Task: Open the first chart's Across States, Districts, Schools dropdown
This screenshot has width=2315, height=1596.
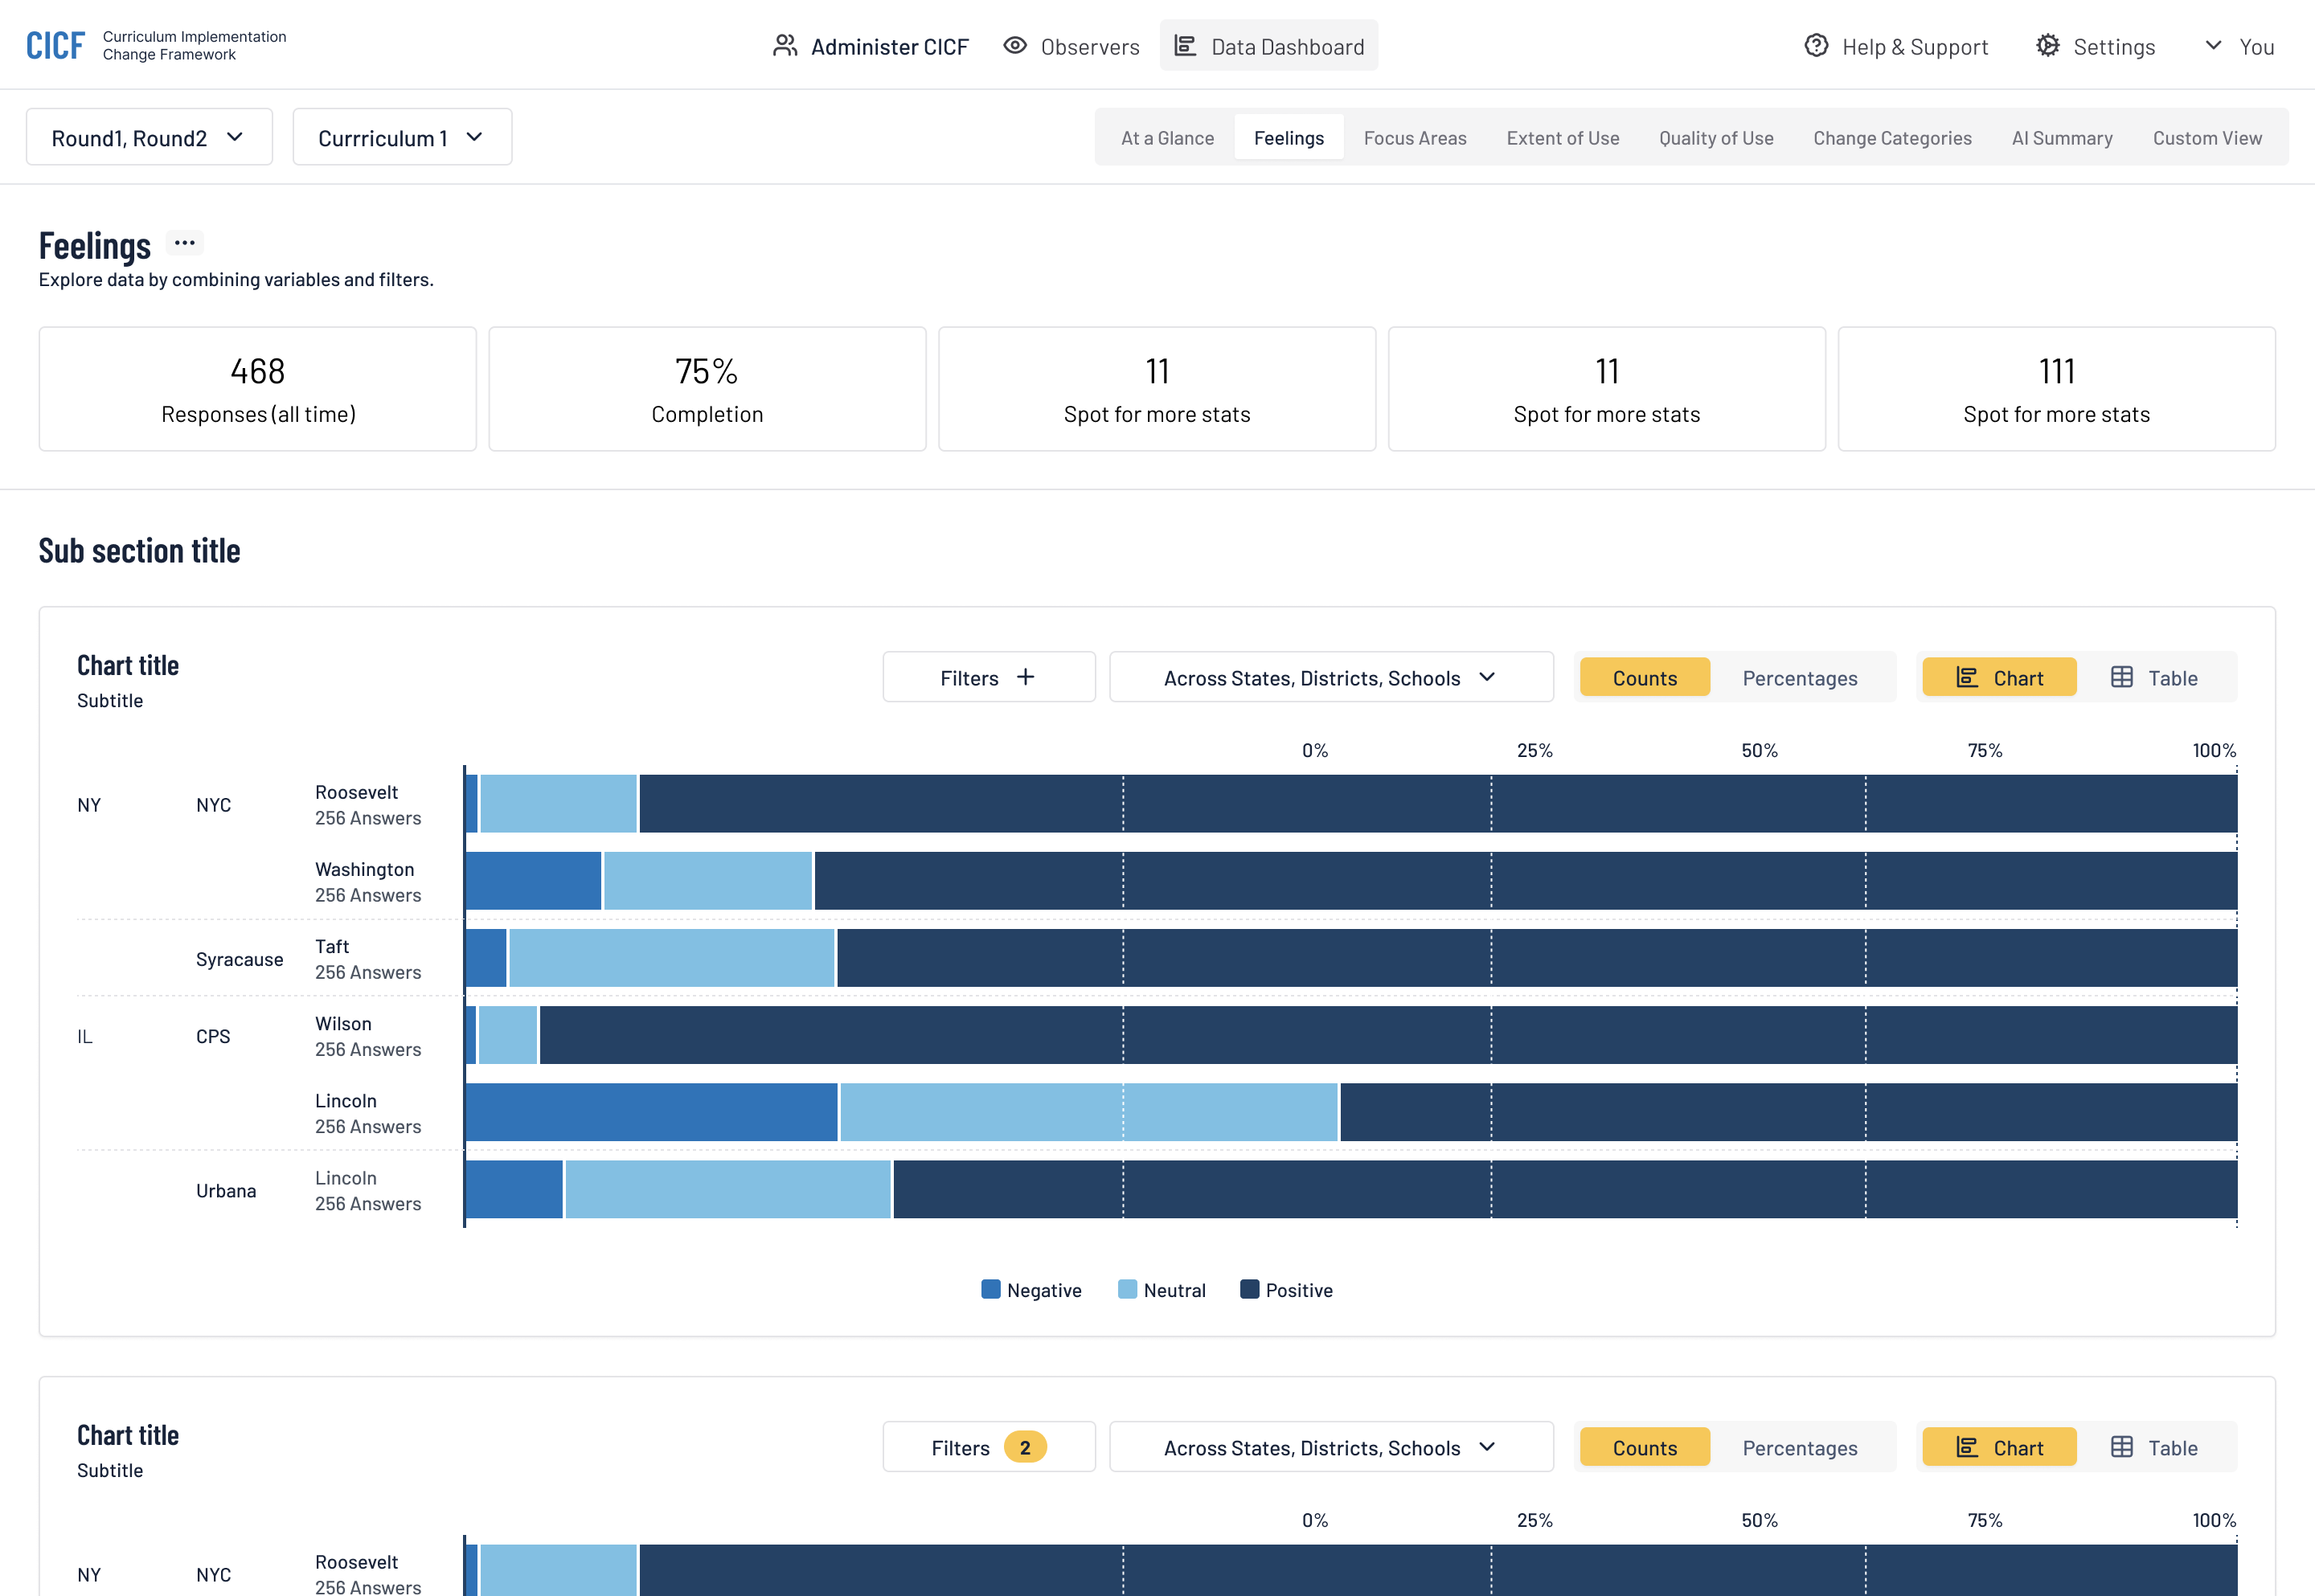Action: [x=1330, y=678]
